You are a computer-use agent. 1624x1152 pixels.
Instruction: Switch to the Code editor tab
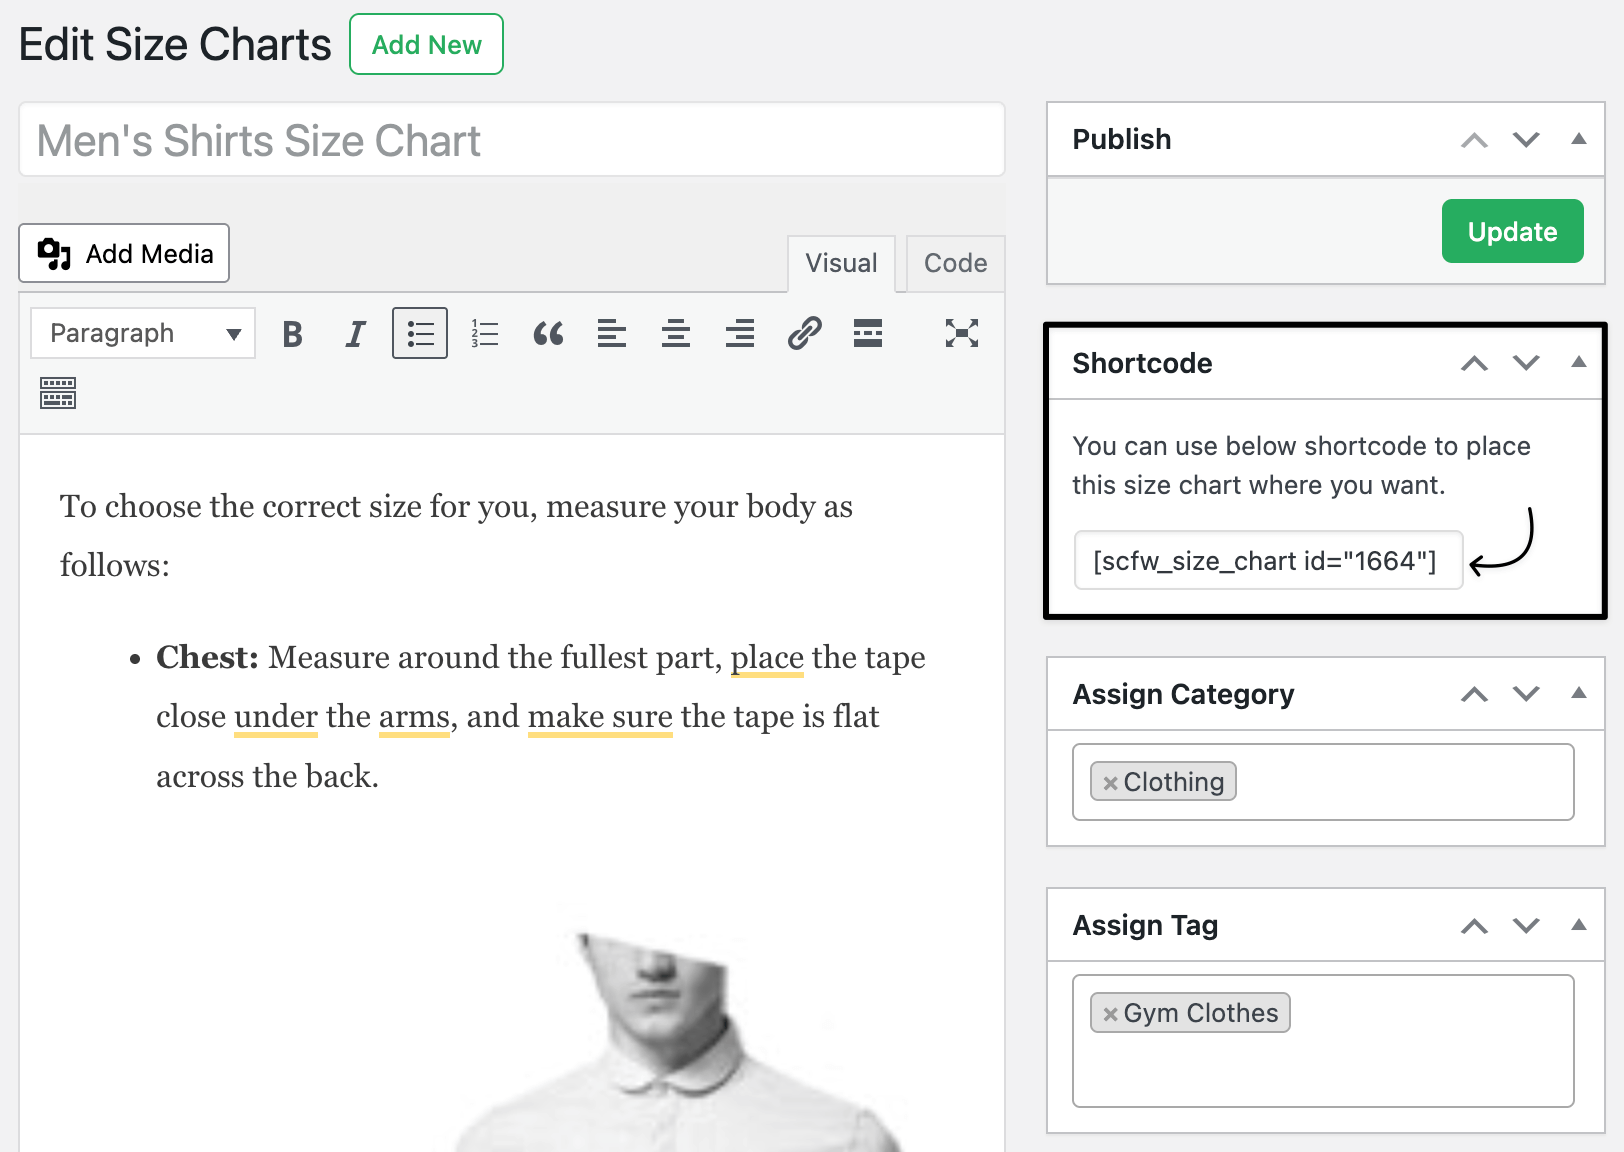click(955, 263)
